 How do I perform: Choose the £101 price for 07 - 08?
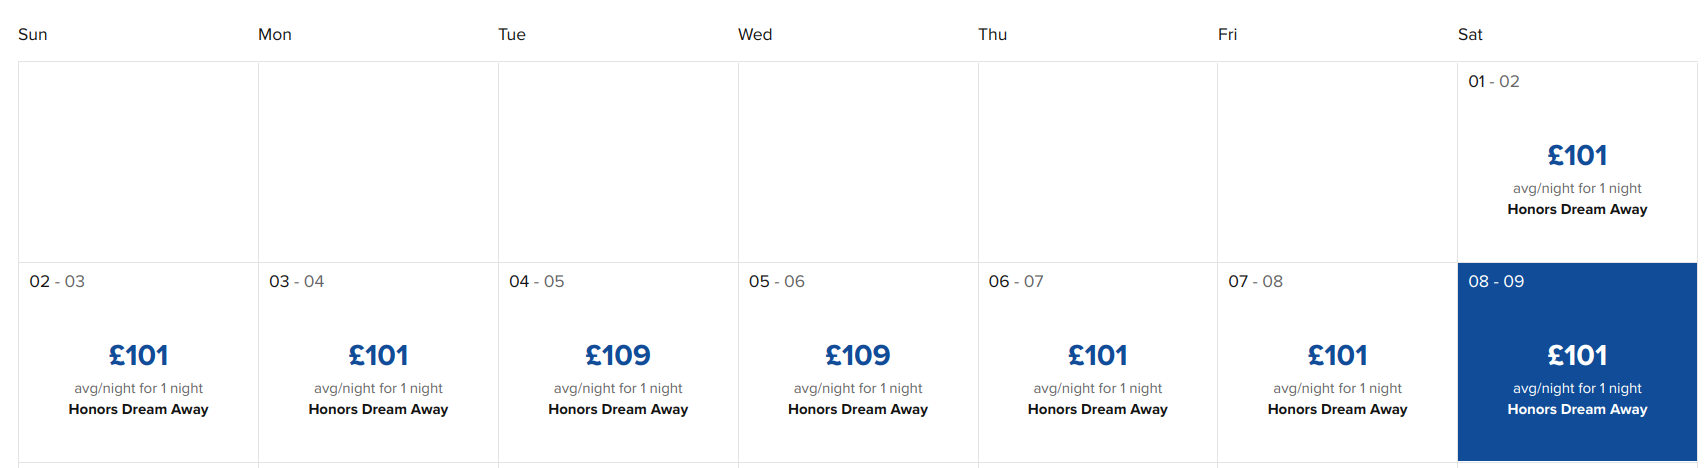point(1337,355)
